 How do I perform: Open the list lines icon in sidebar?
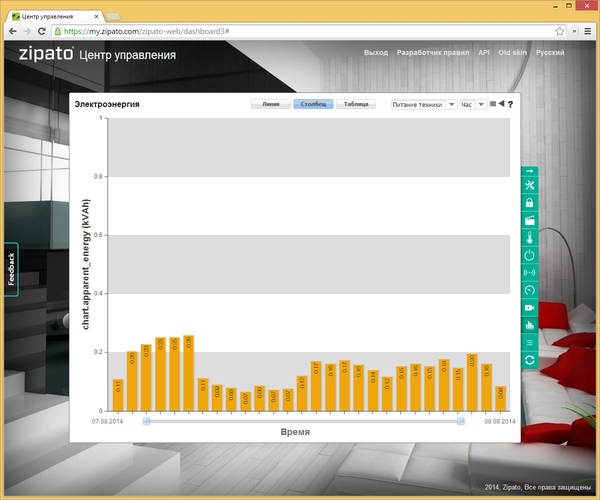click(x=530, y=342)
